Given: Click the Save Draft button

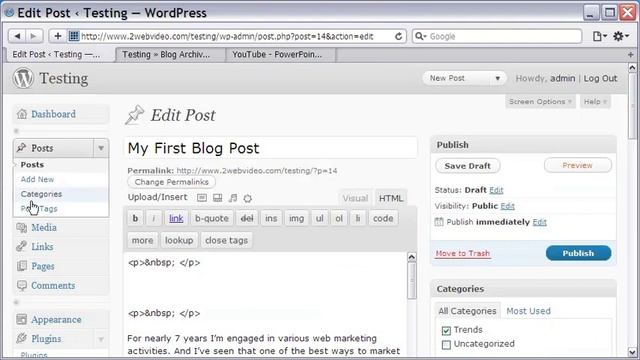Looking at the screenshot, I should coord(467,166).
